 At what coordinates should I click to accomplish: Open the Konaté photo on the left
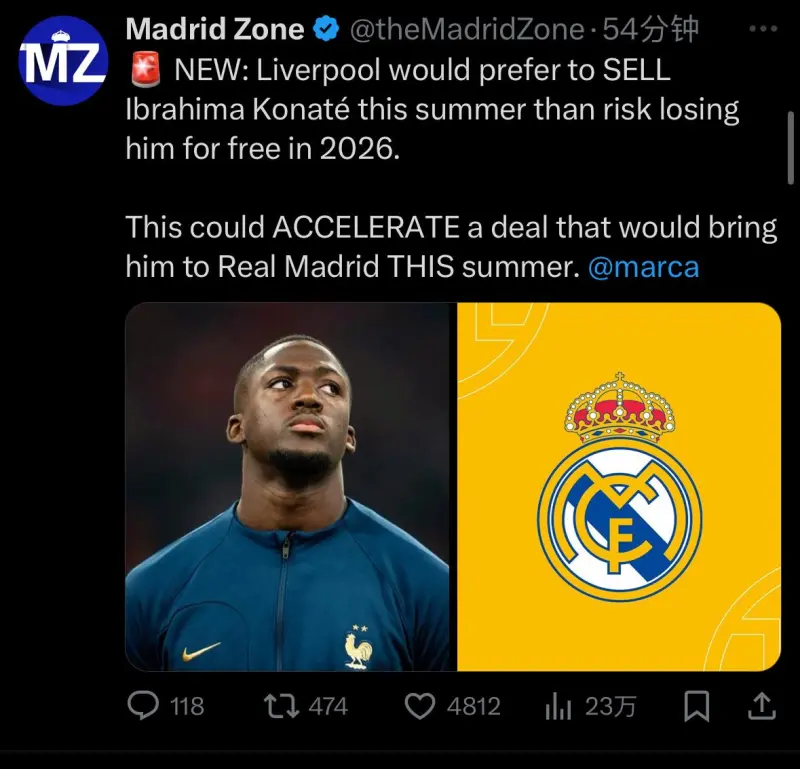(287, 487)
